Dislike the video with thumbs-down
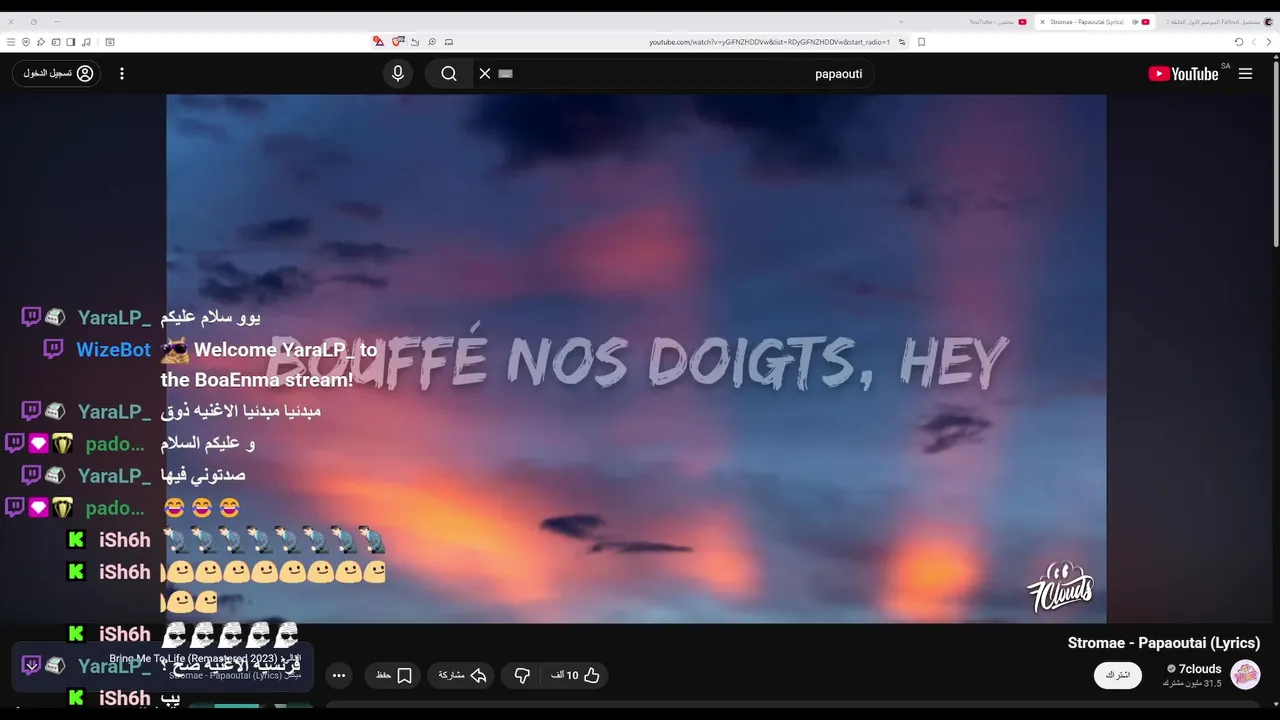Screen dimensions: 1280x720 (522, 675)
